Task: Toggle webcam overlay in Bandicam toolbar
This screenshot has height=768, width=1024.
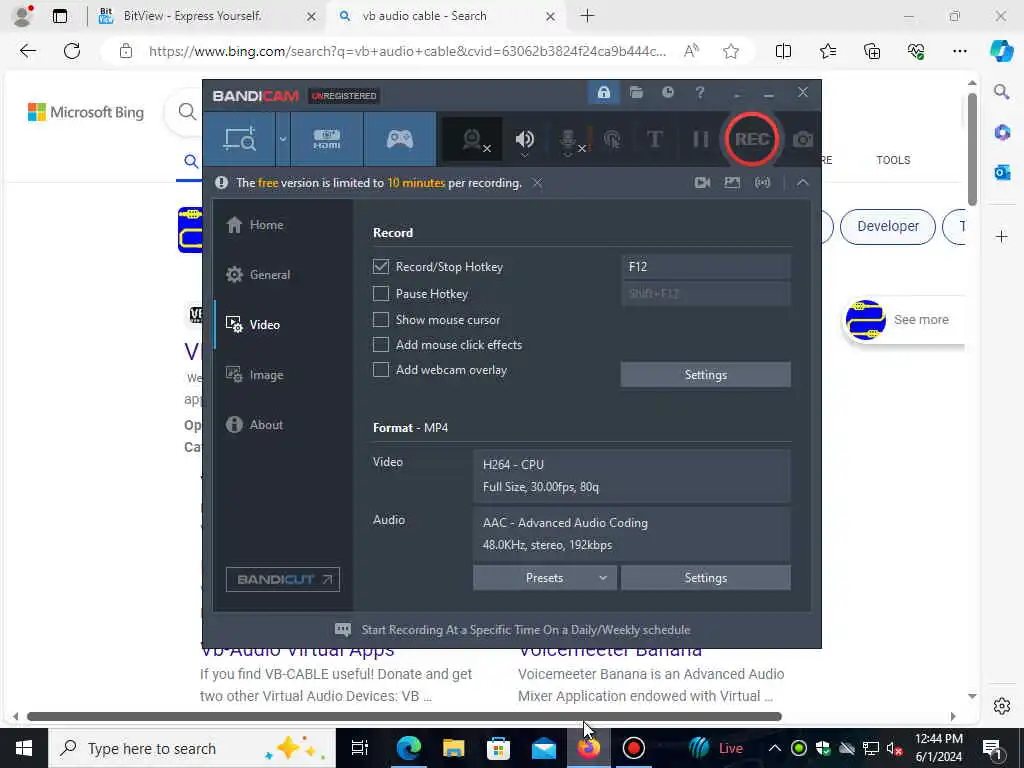Action: point(473,139)
